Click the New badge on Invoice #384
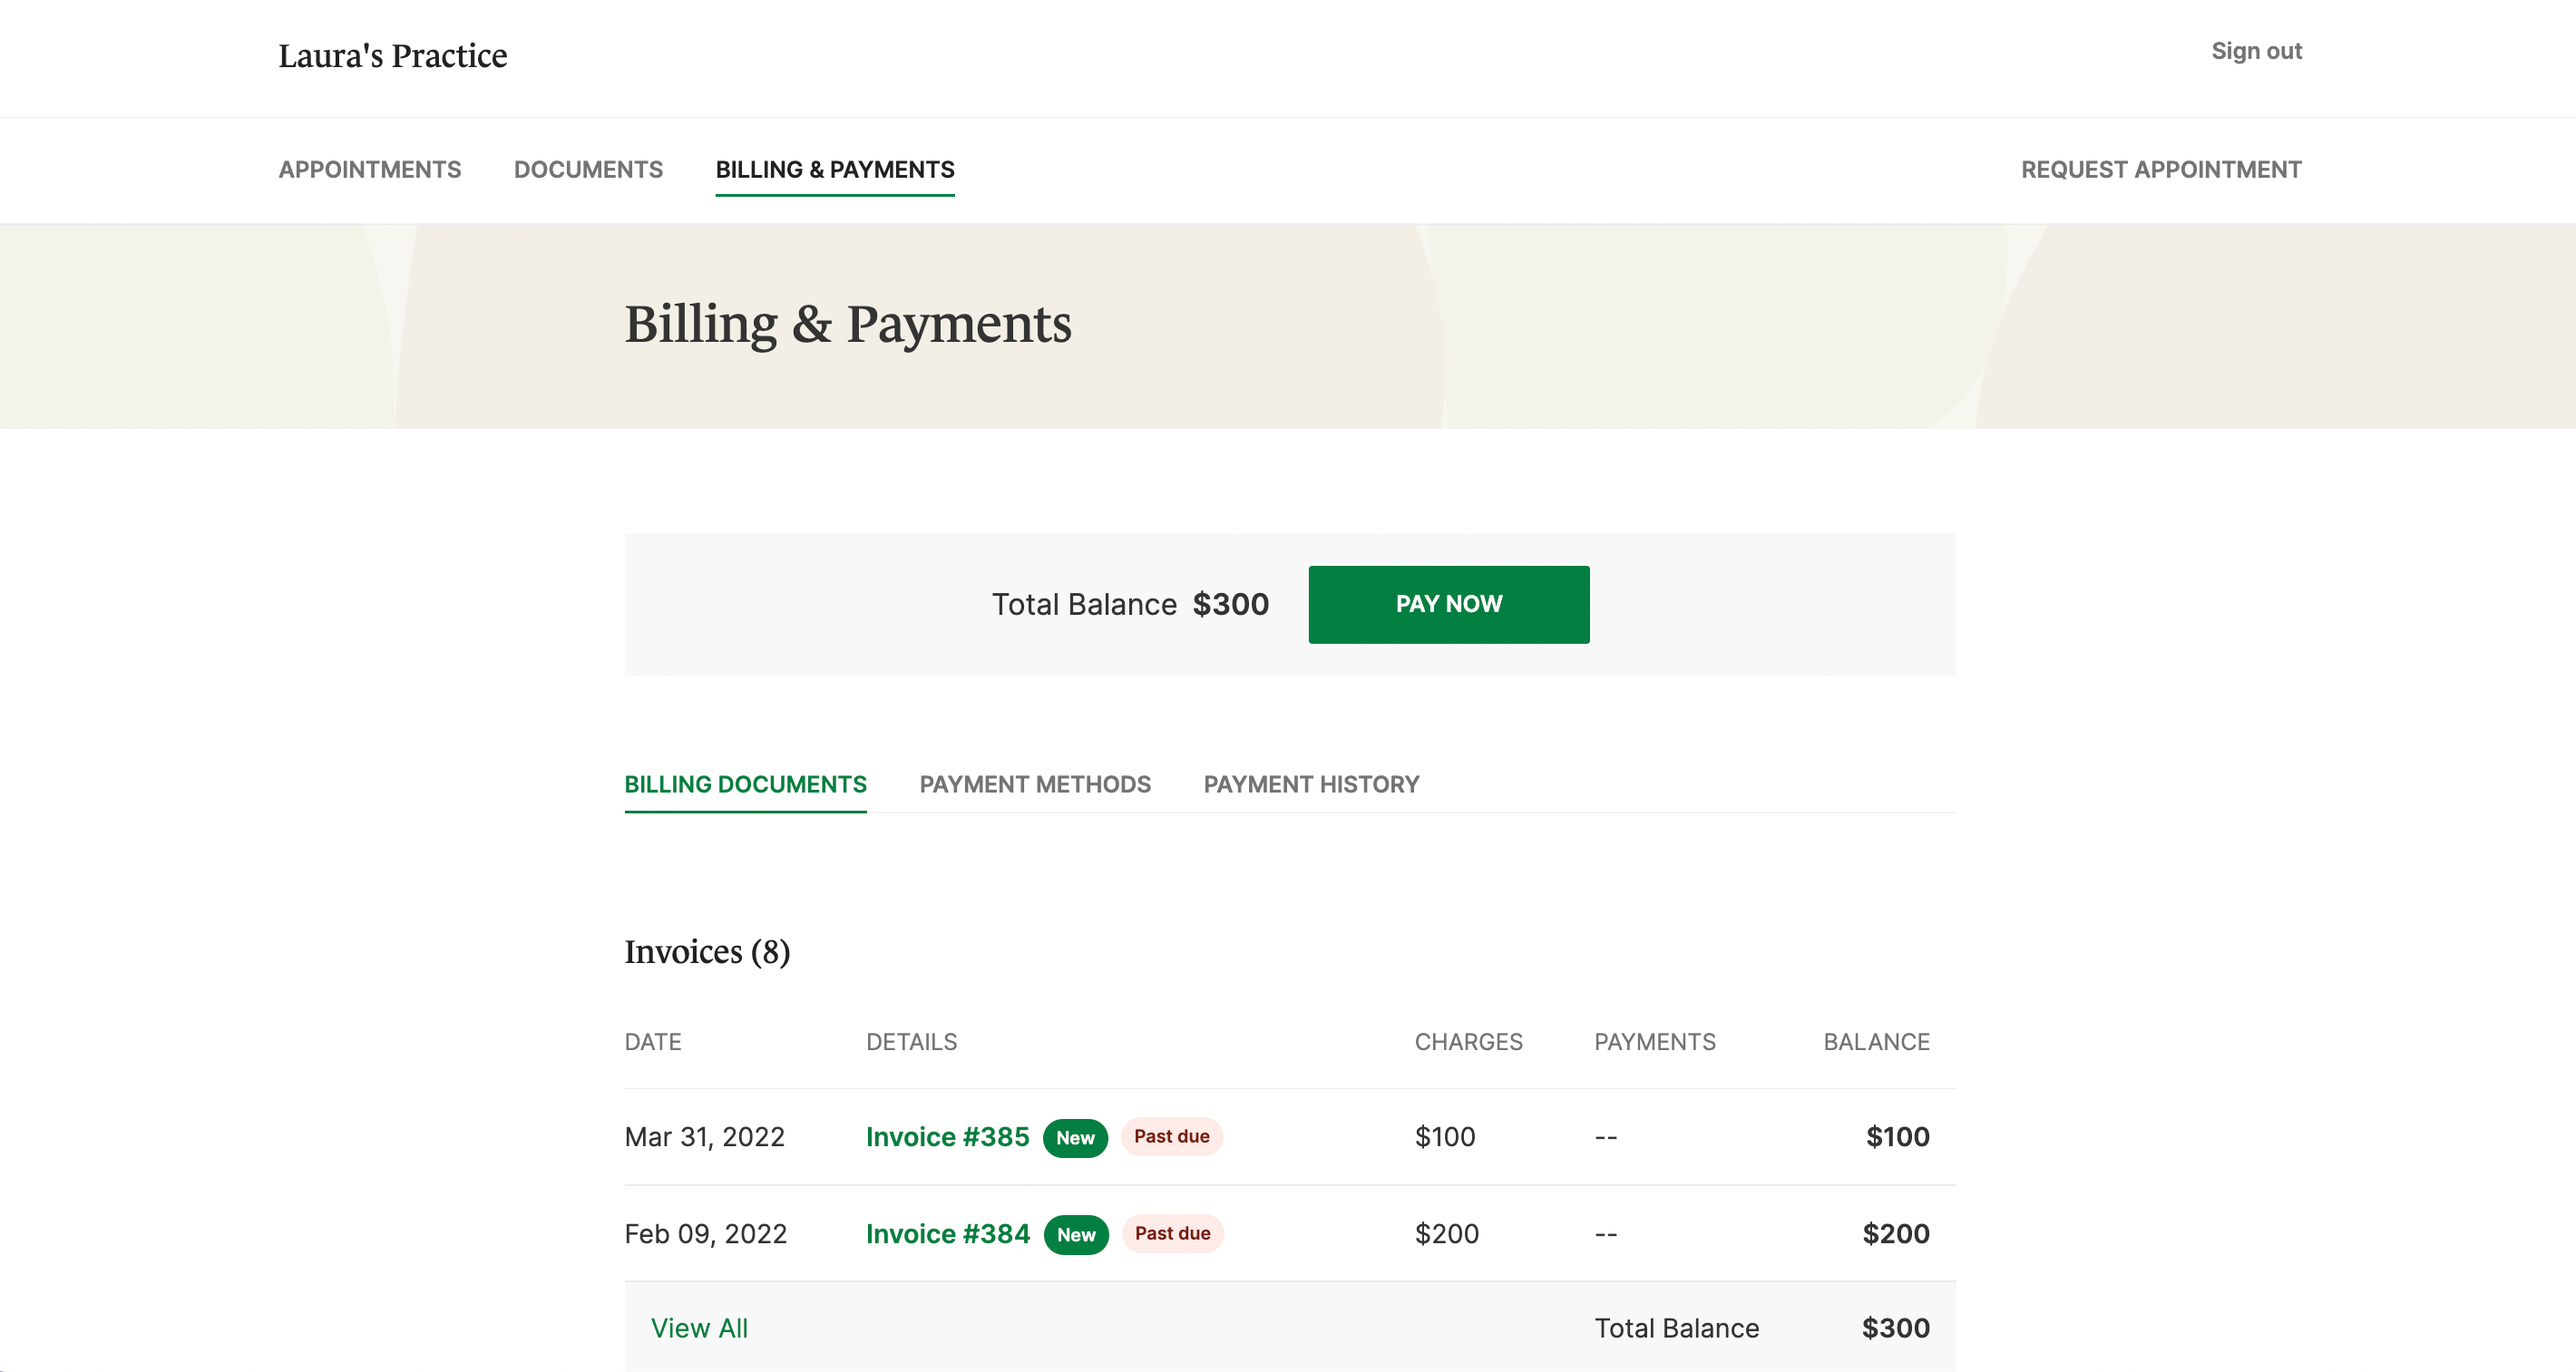 tap(1074, 1234)
